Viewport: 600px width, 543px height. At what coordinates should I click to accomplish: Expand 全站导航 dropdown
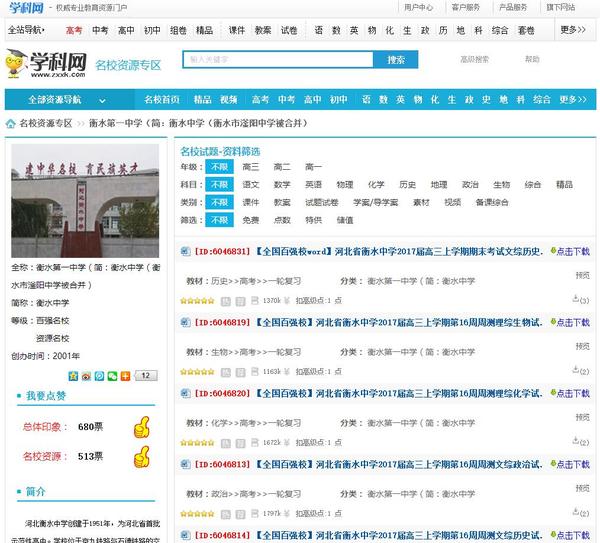28,30
